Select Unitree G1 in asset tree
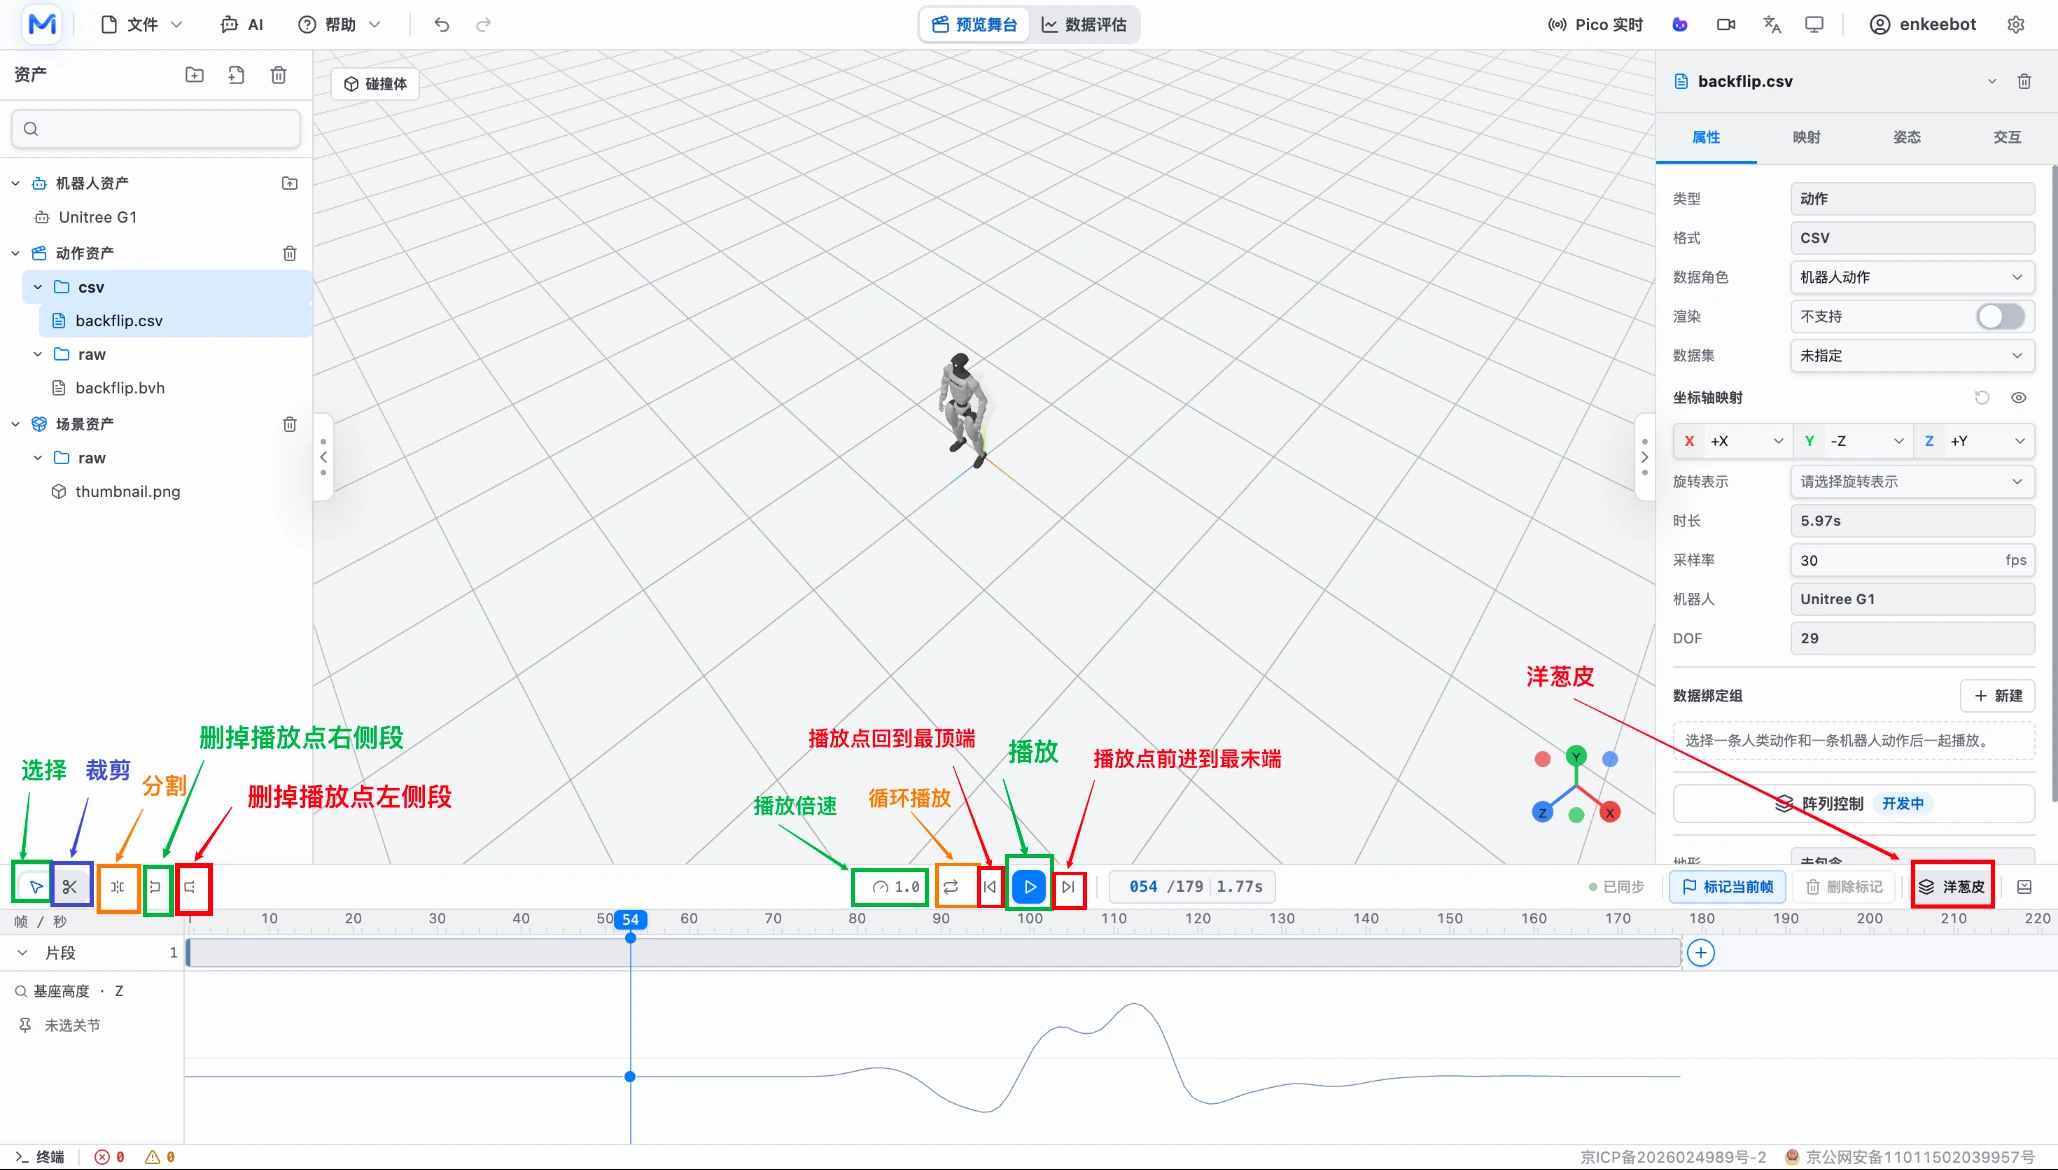Screen dimensions: 2058x1170 97,217
